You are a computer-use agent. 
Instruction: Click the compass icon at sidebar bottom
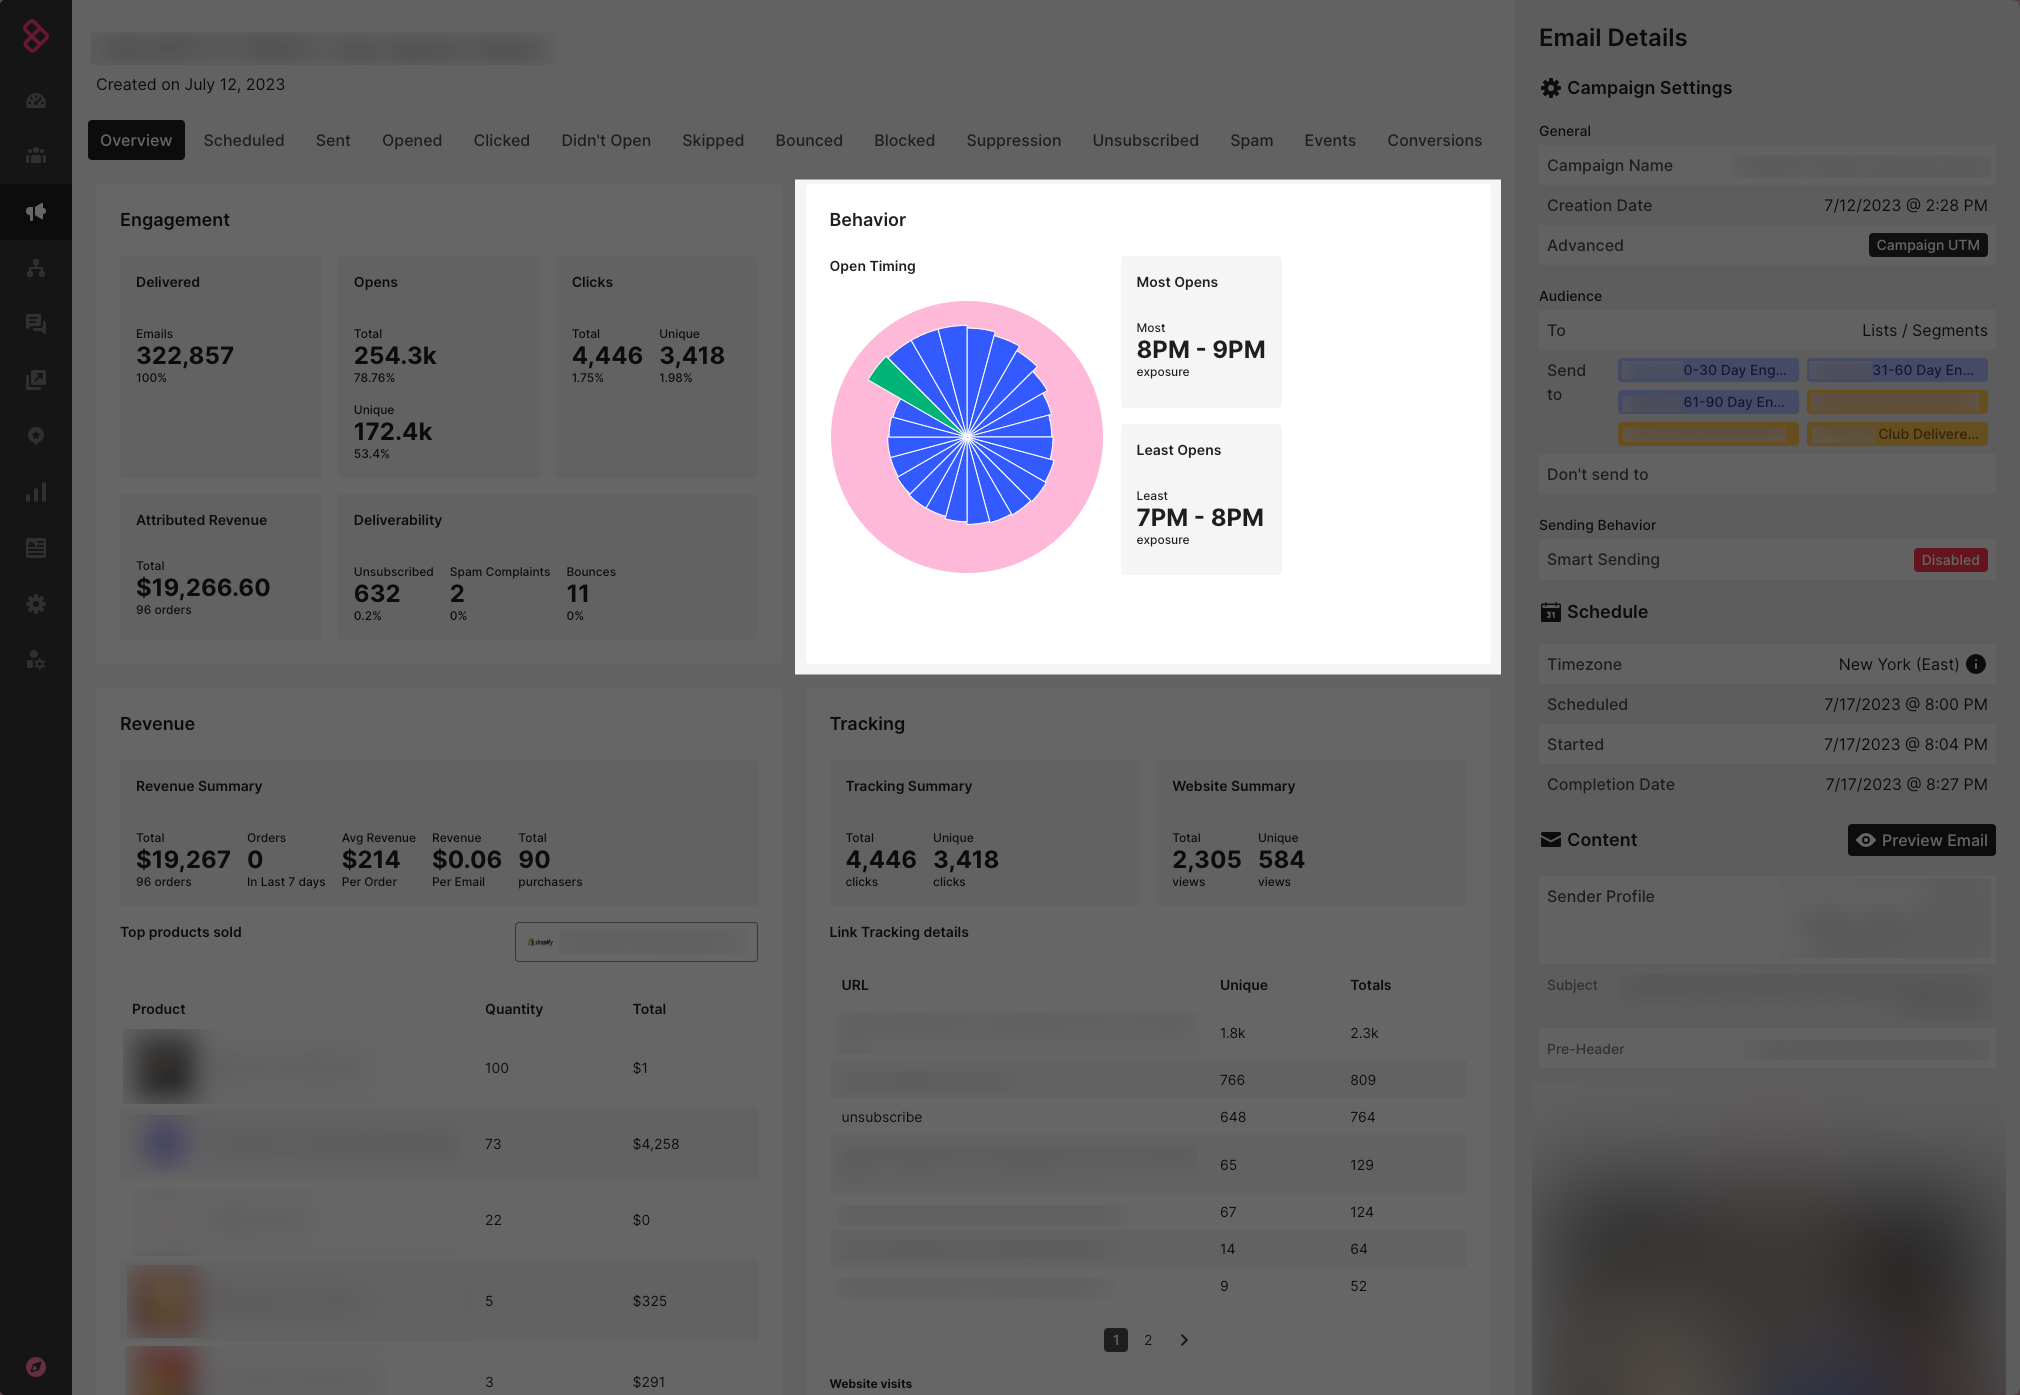click(36, 1367)
